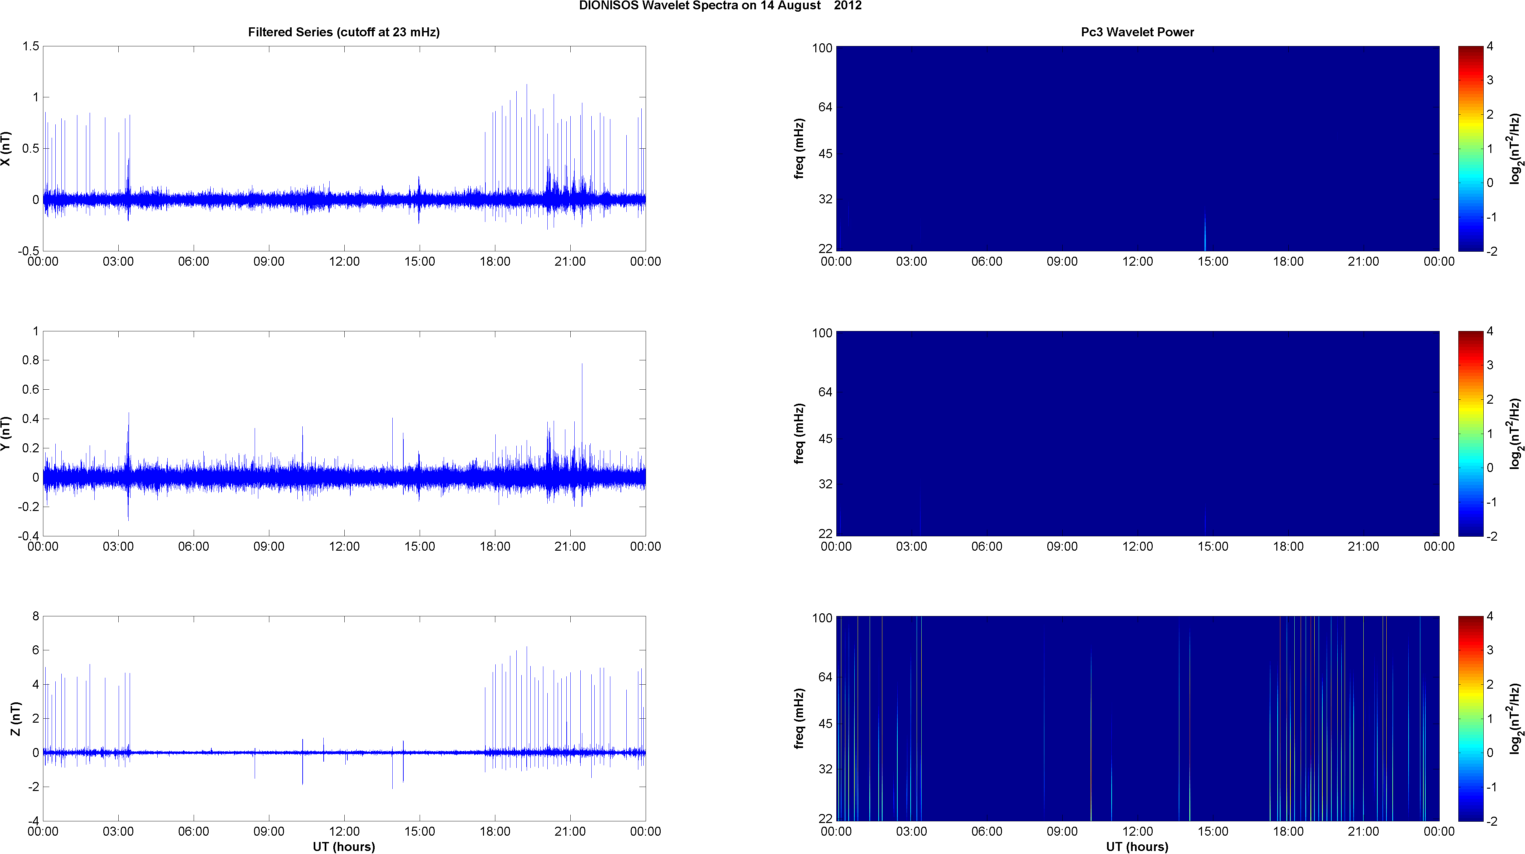Click the log2(nT²/Hz) label of middle colorbar
This screenshot has height=854, width=1525.
point(1516,434)
